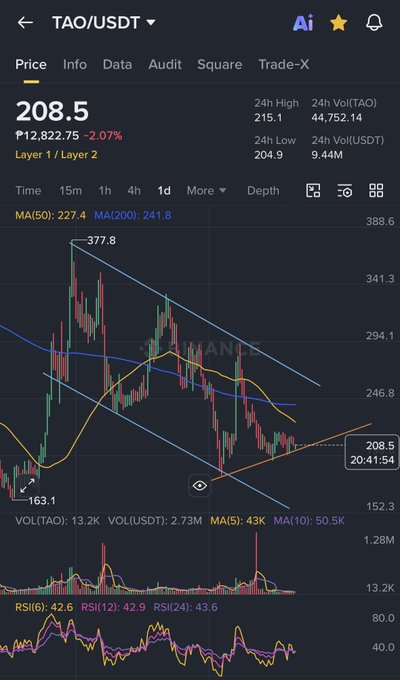Image resolution: width=400 pixels, height=680 pixels.
Task: Select the 4h chart interval
Action: [x=134, y=191]
